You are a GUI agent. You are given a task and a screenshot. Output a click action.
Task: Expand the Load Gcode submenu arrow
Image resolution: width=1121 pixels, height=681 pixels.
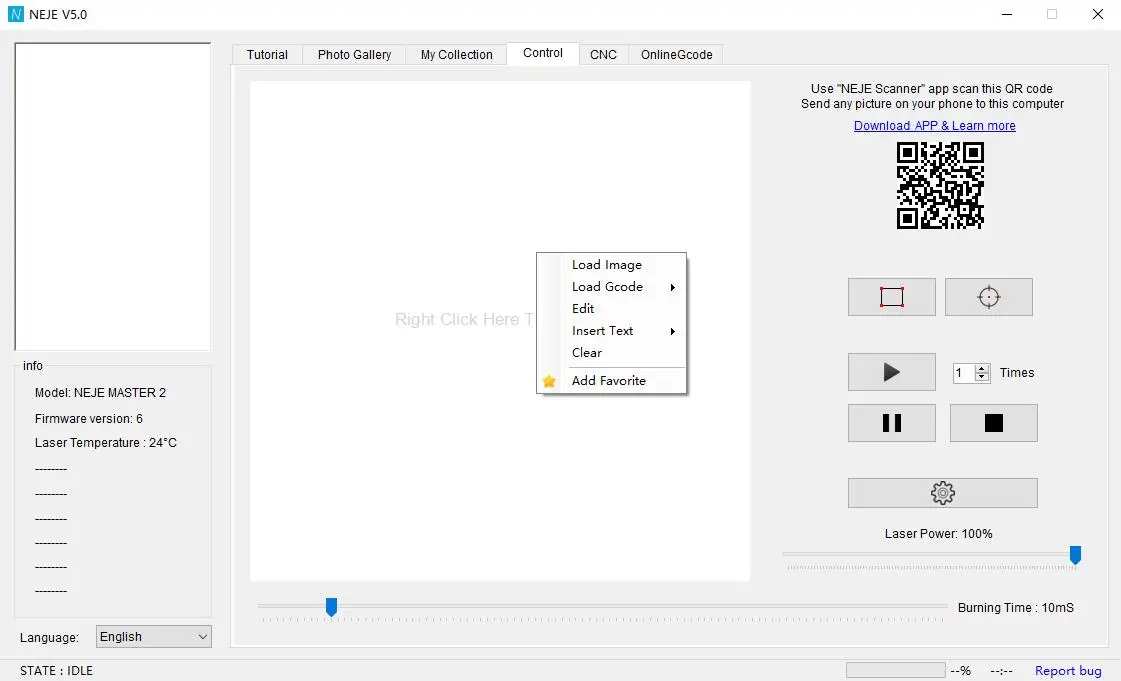coord(673,287)
